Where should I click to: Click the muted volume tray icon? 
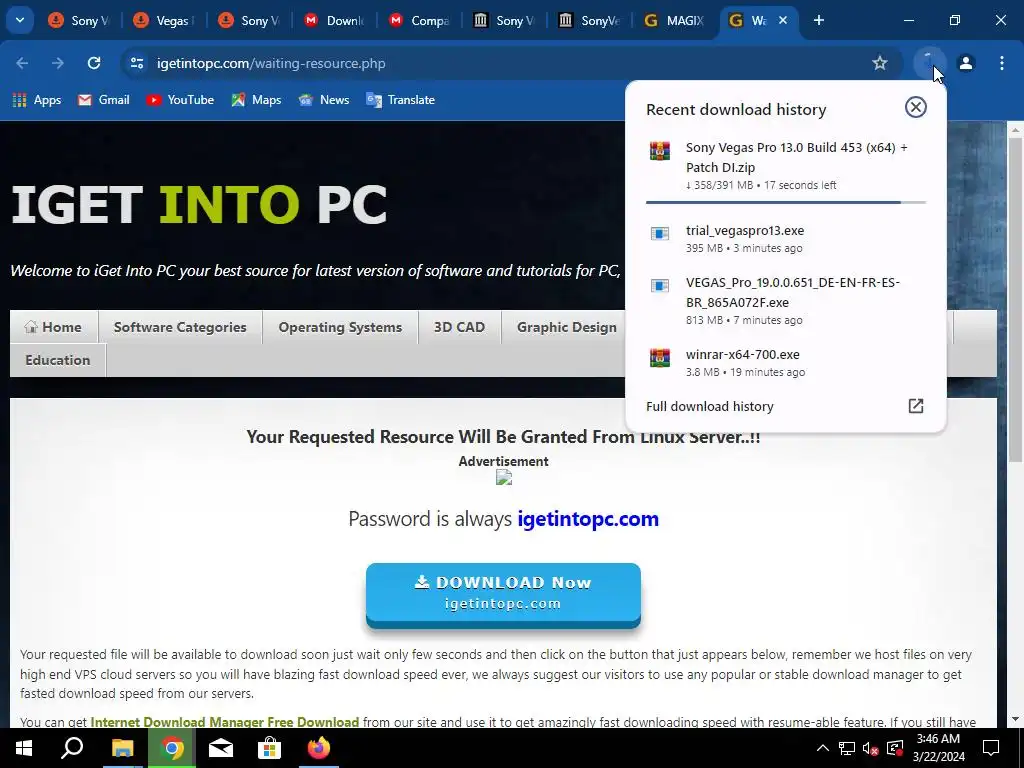tap(870, 748)
